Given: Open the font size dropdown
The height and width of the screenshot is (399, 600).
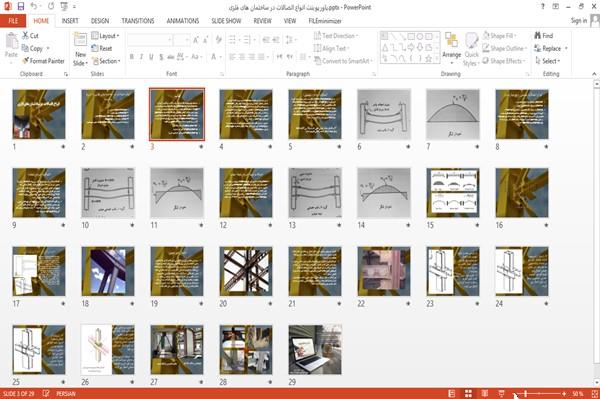Looking at the screenshot, I should point(187,40).
